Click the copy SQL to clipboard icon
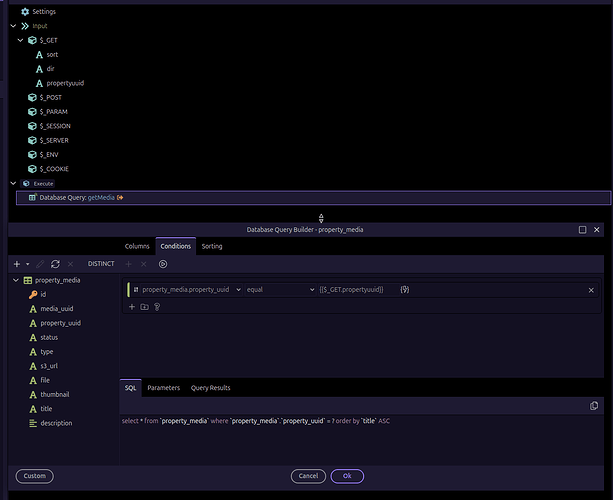Image resolution: width=613 pixels, height=500 pixels. (594, 405)
